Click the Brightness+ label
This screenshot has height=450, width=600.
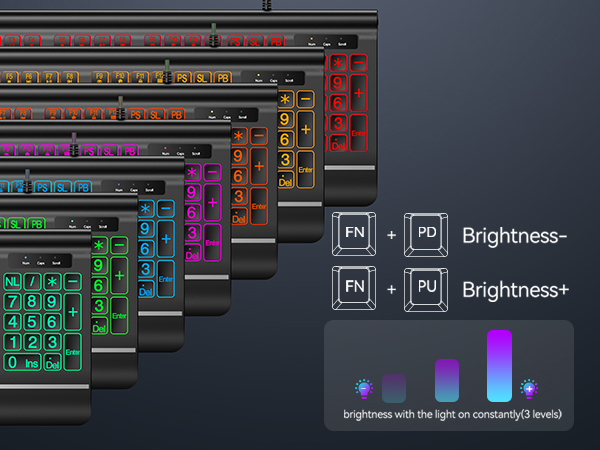(x=515, y=290)
